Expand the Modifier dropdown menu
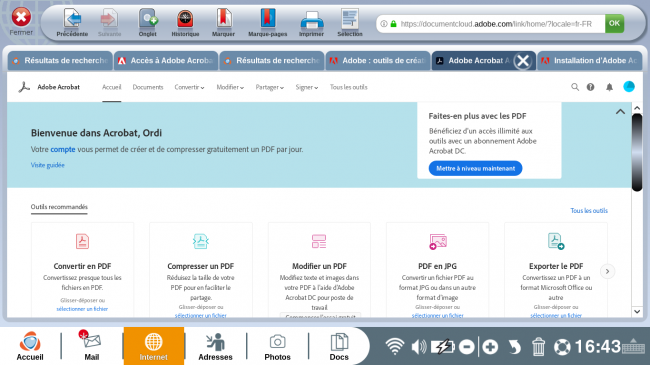This screenshot has height=365, width=650. 230,87
